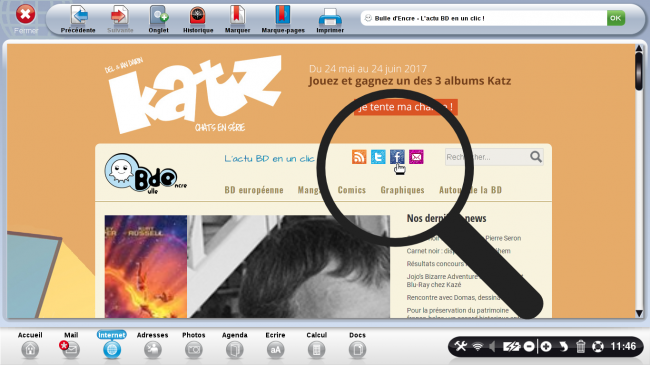Click the search magnifier icon in the site header
This screenshot has width=650, height=365.
pyautogui.click(x=536, y=157)
